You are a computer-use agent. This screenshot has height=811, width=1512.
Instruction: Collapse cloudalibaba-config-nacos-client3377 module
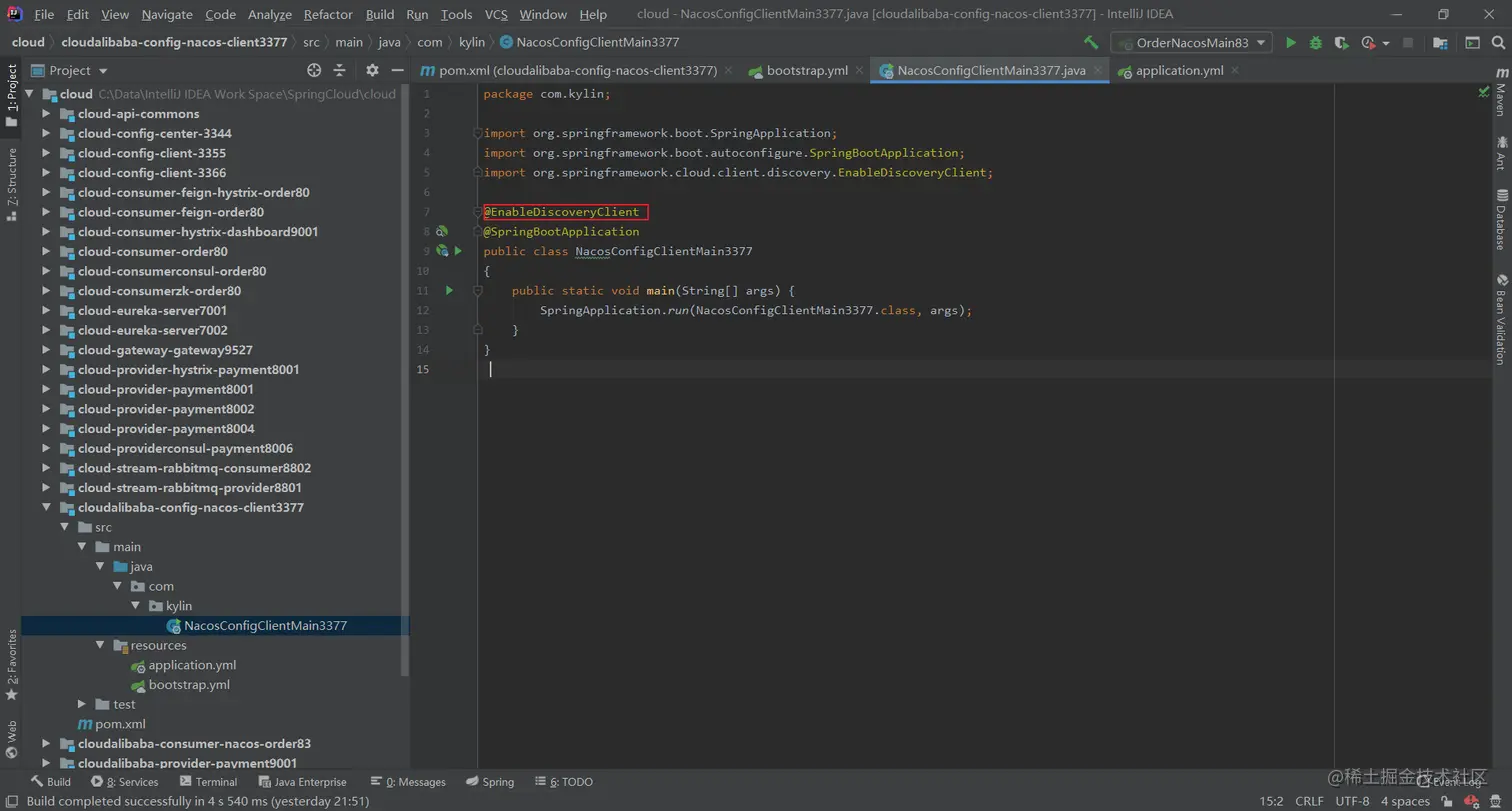tap(46, 508)
